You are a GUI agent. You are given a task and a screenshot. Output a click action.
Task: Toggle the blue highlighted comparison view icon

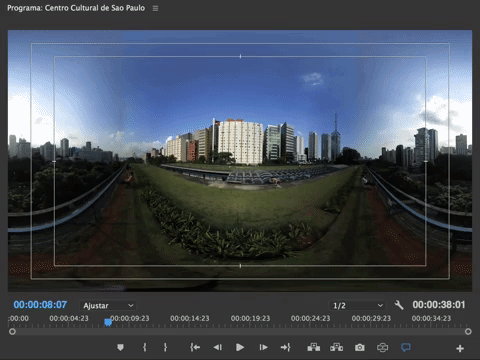click(405, 348)
